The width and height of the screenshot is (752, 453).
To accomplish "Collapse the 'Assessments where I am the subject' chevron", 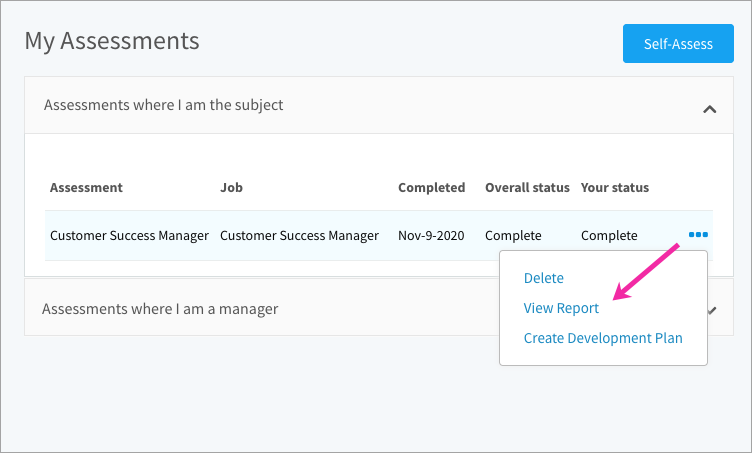I will point(710,109).
